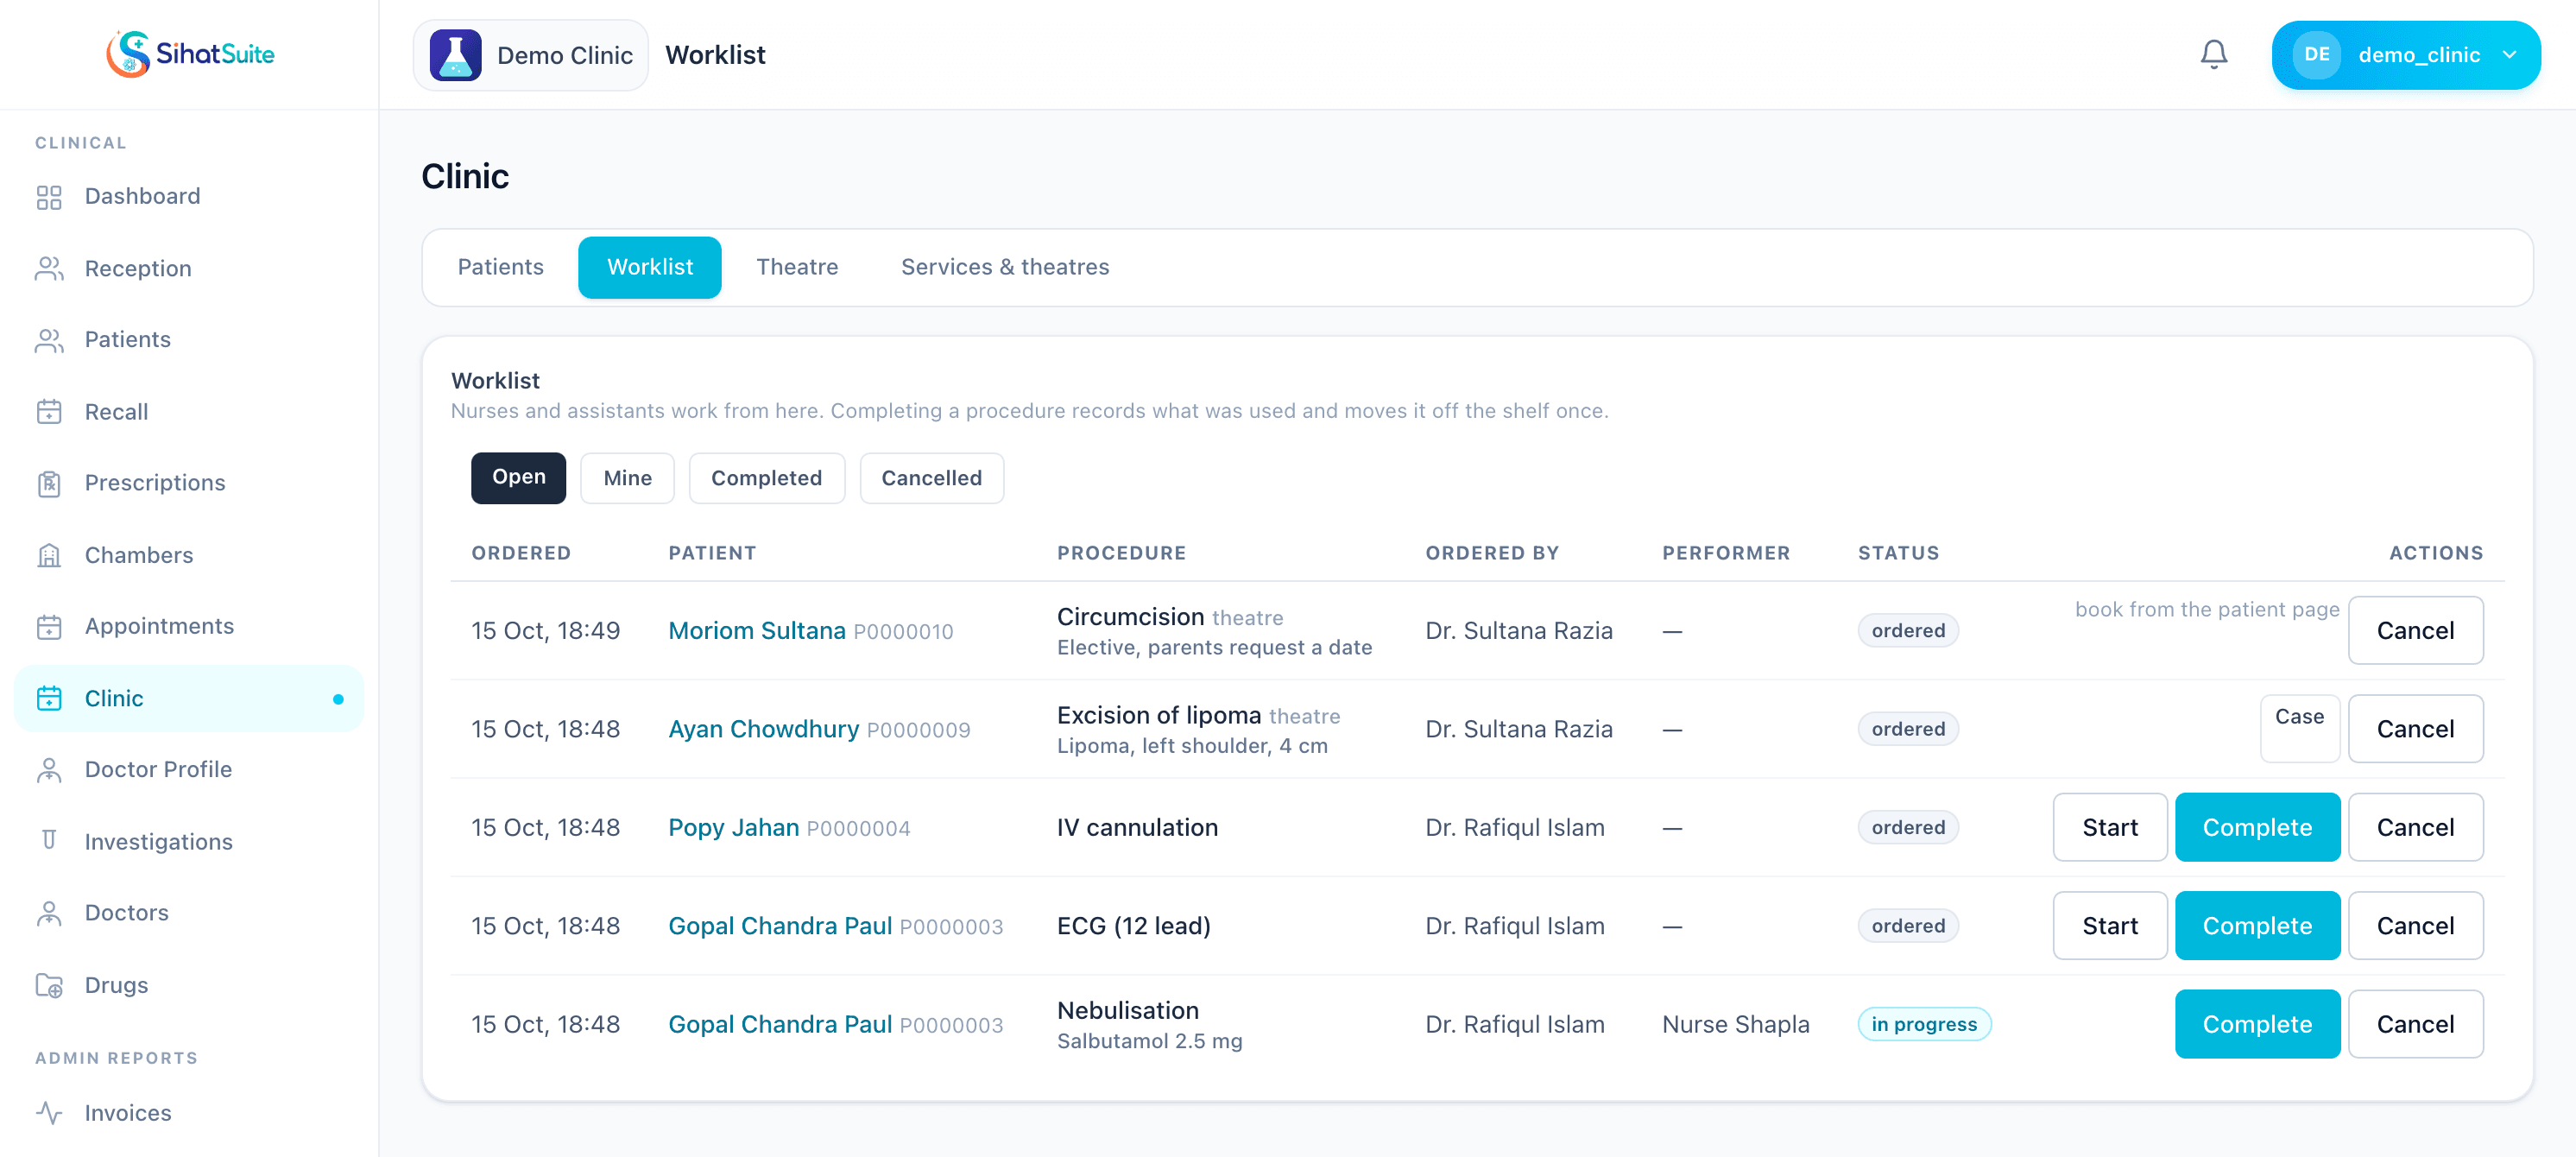This screenshot has width=2576, height=1157.
Task: Show Cancelled procedures filter
Action: pyautogui.click(x=931, y=478)
